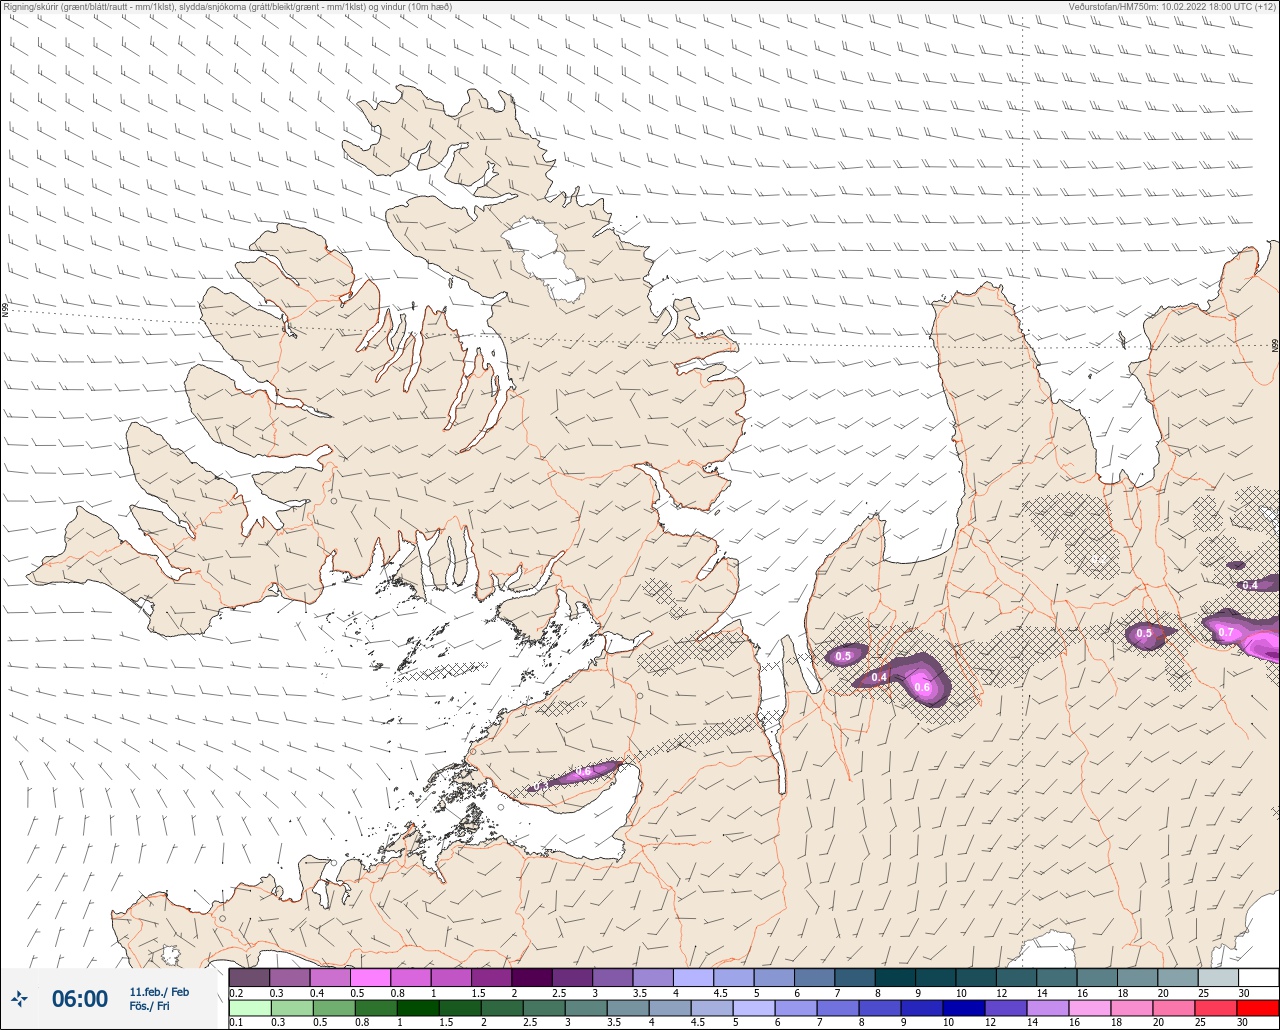The width and height of the screenshot is (1280, 1030).
Task: Click the 0.2 value at top legend start
Action: 236,992
